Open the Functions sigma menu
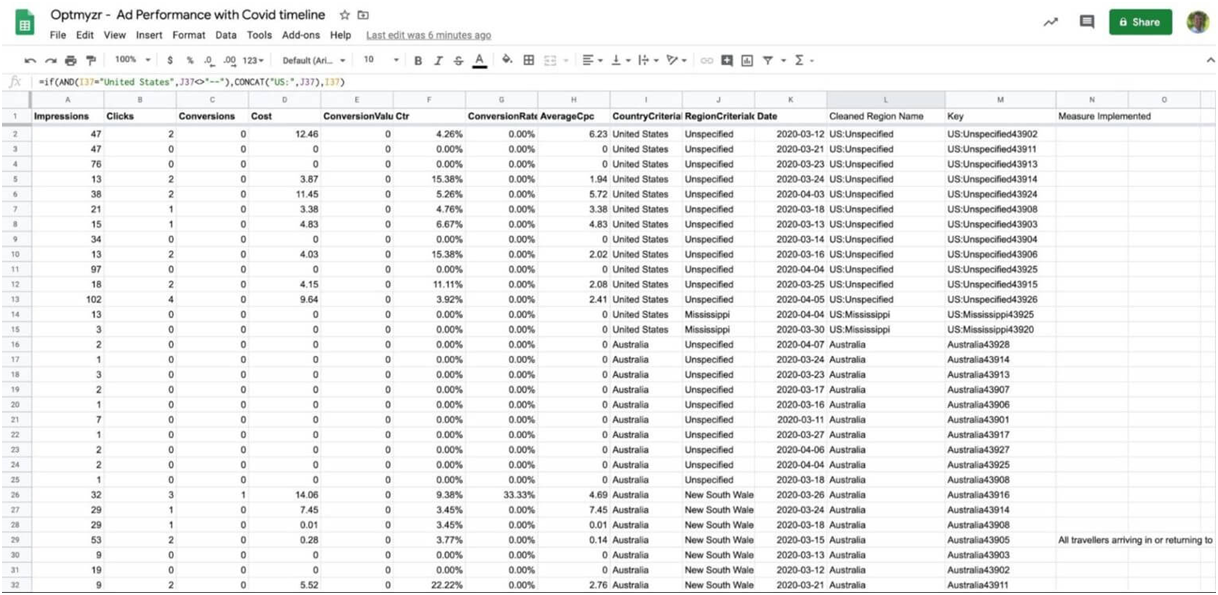1218x595 pixels. [802, 60]
